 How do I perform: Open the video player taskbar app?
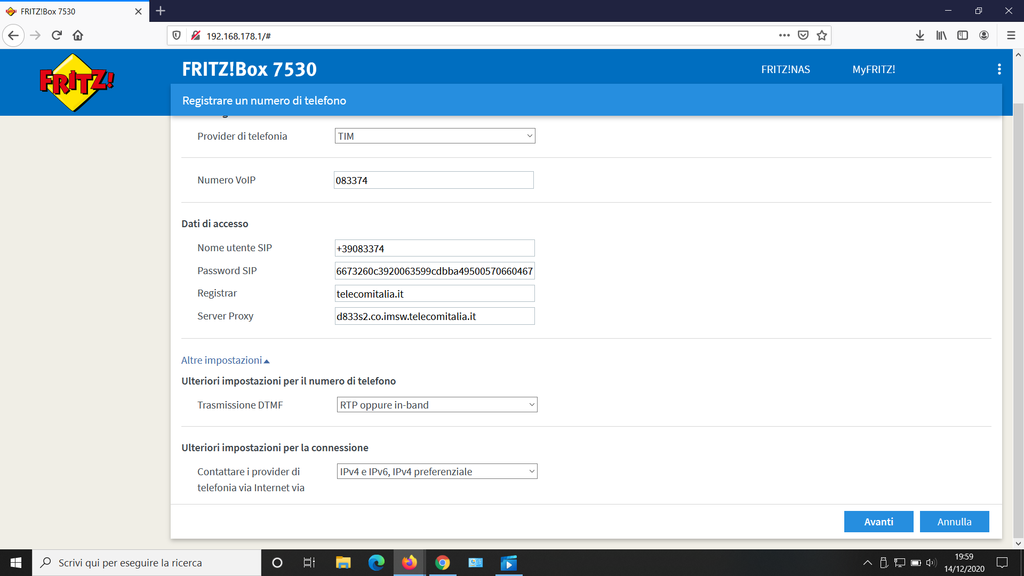click(509, 562)
